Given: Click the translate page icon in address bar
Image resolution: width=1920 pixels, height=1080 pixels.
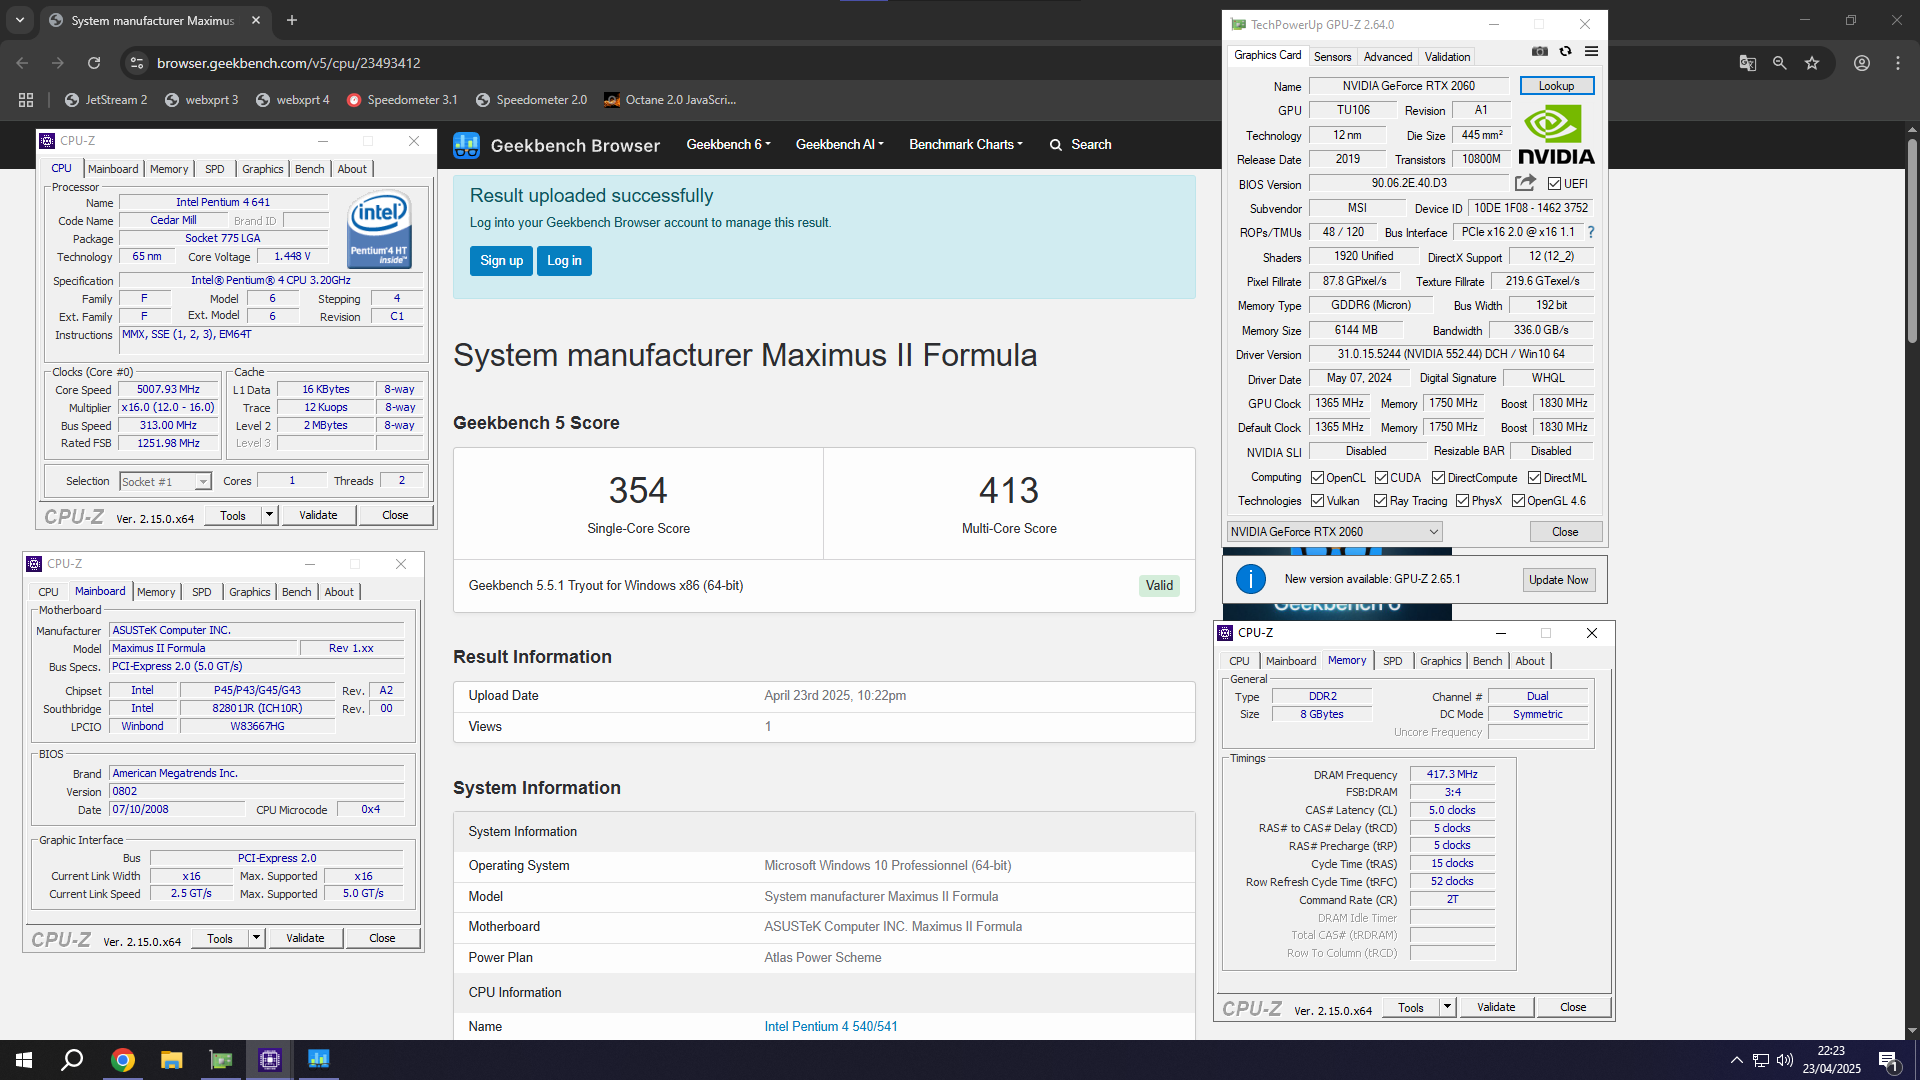Looking at the screenshot, I should (x=1748, y=63).
